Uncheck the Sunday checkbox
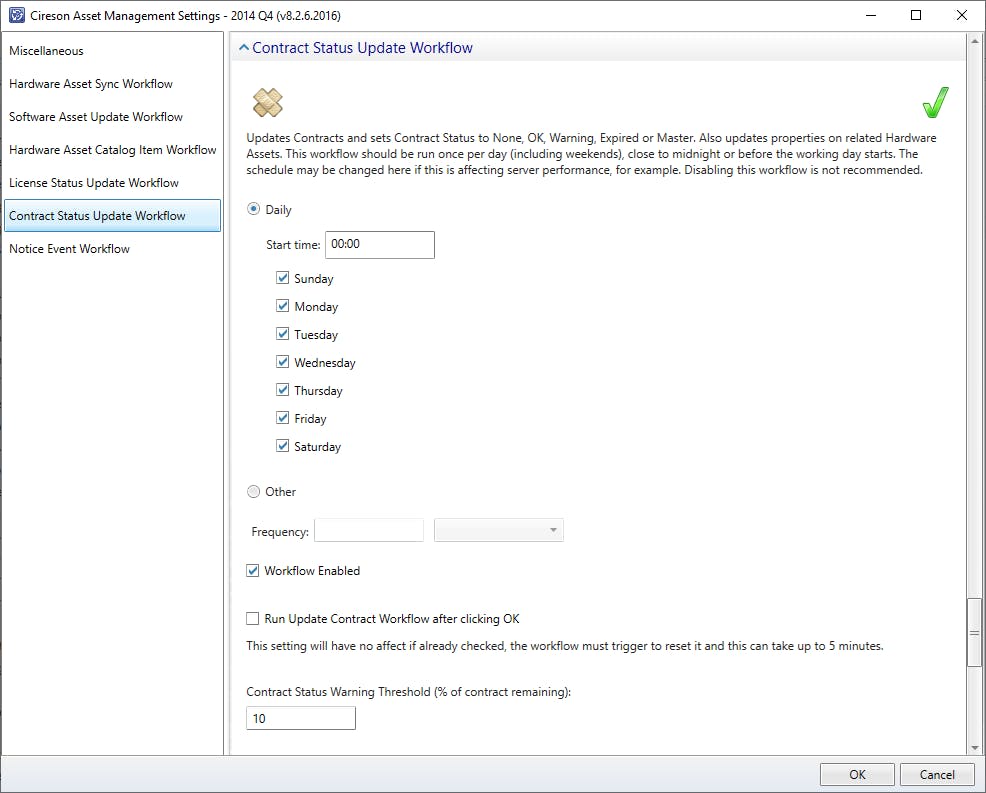The image size is (986, 793). click(x=283, y=279)
